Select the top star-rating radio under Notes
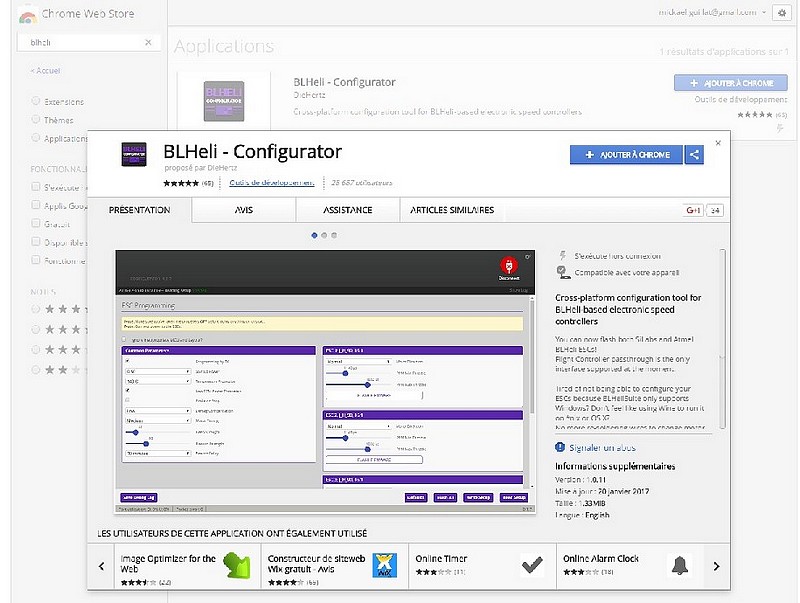Viewport: 800px width, 603px height. pos(36,309)
